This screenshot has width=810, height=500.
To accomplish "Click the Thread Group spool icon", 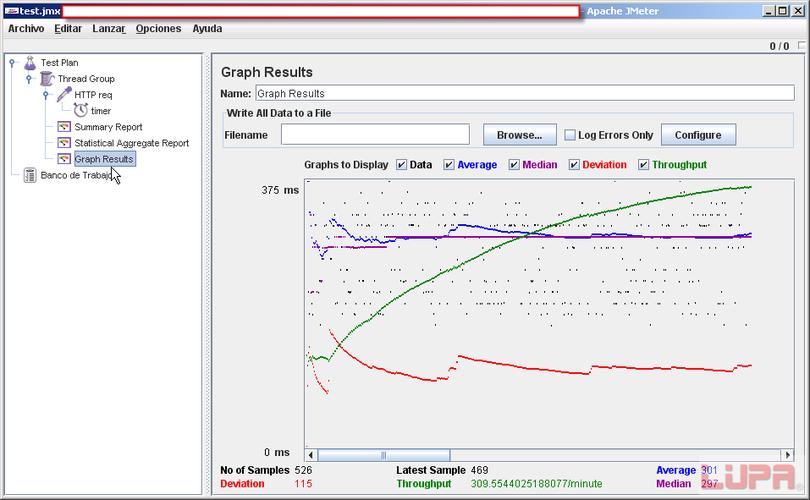I will pyautogui.click(x=46, y=79).
